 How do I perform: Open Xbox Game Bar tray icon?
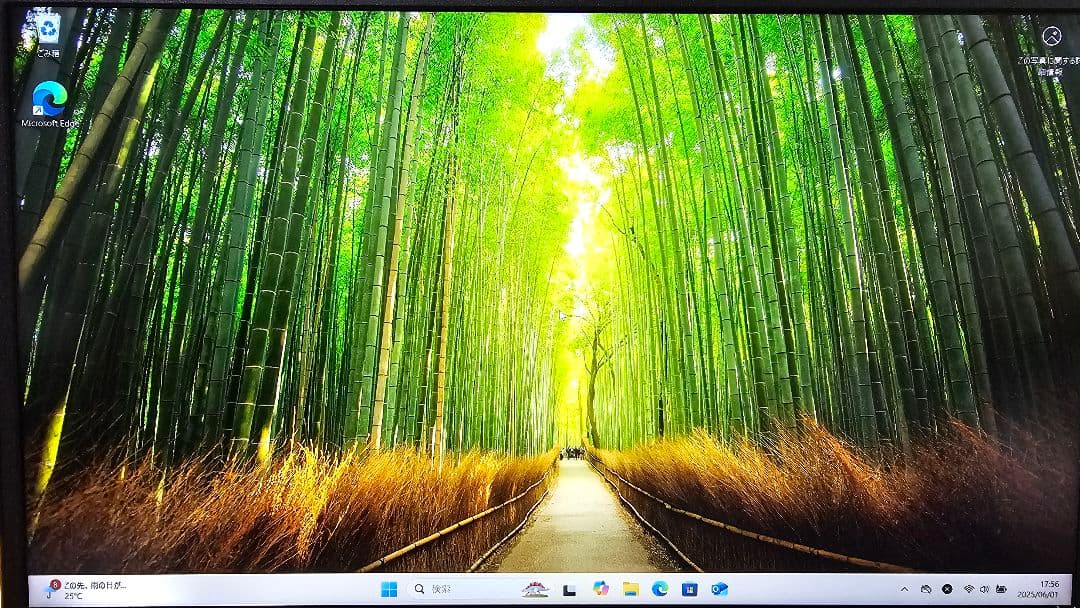[x=926, y=589]
